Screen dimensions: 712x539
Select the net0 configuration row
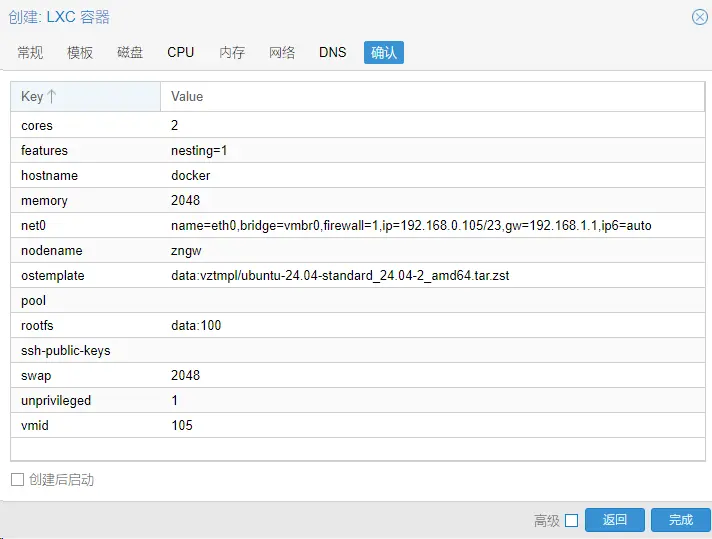(x=357, y=226)
